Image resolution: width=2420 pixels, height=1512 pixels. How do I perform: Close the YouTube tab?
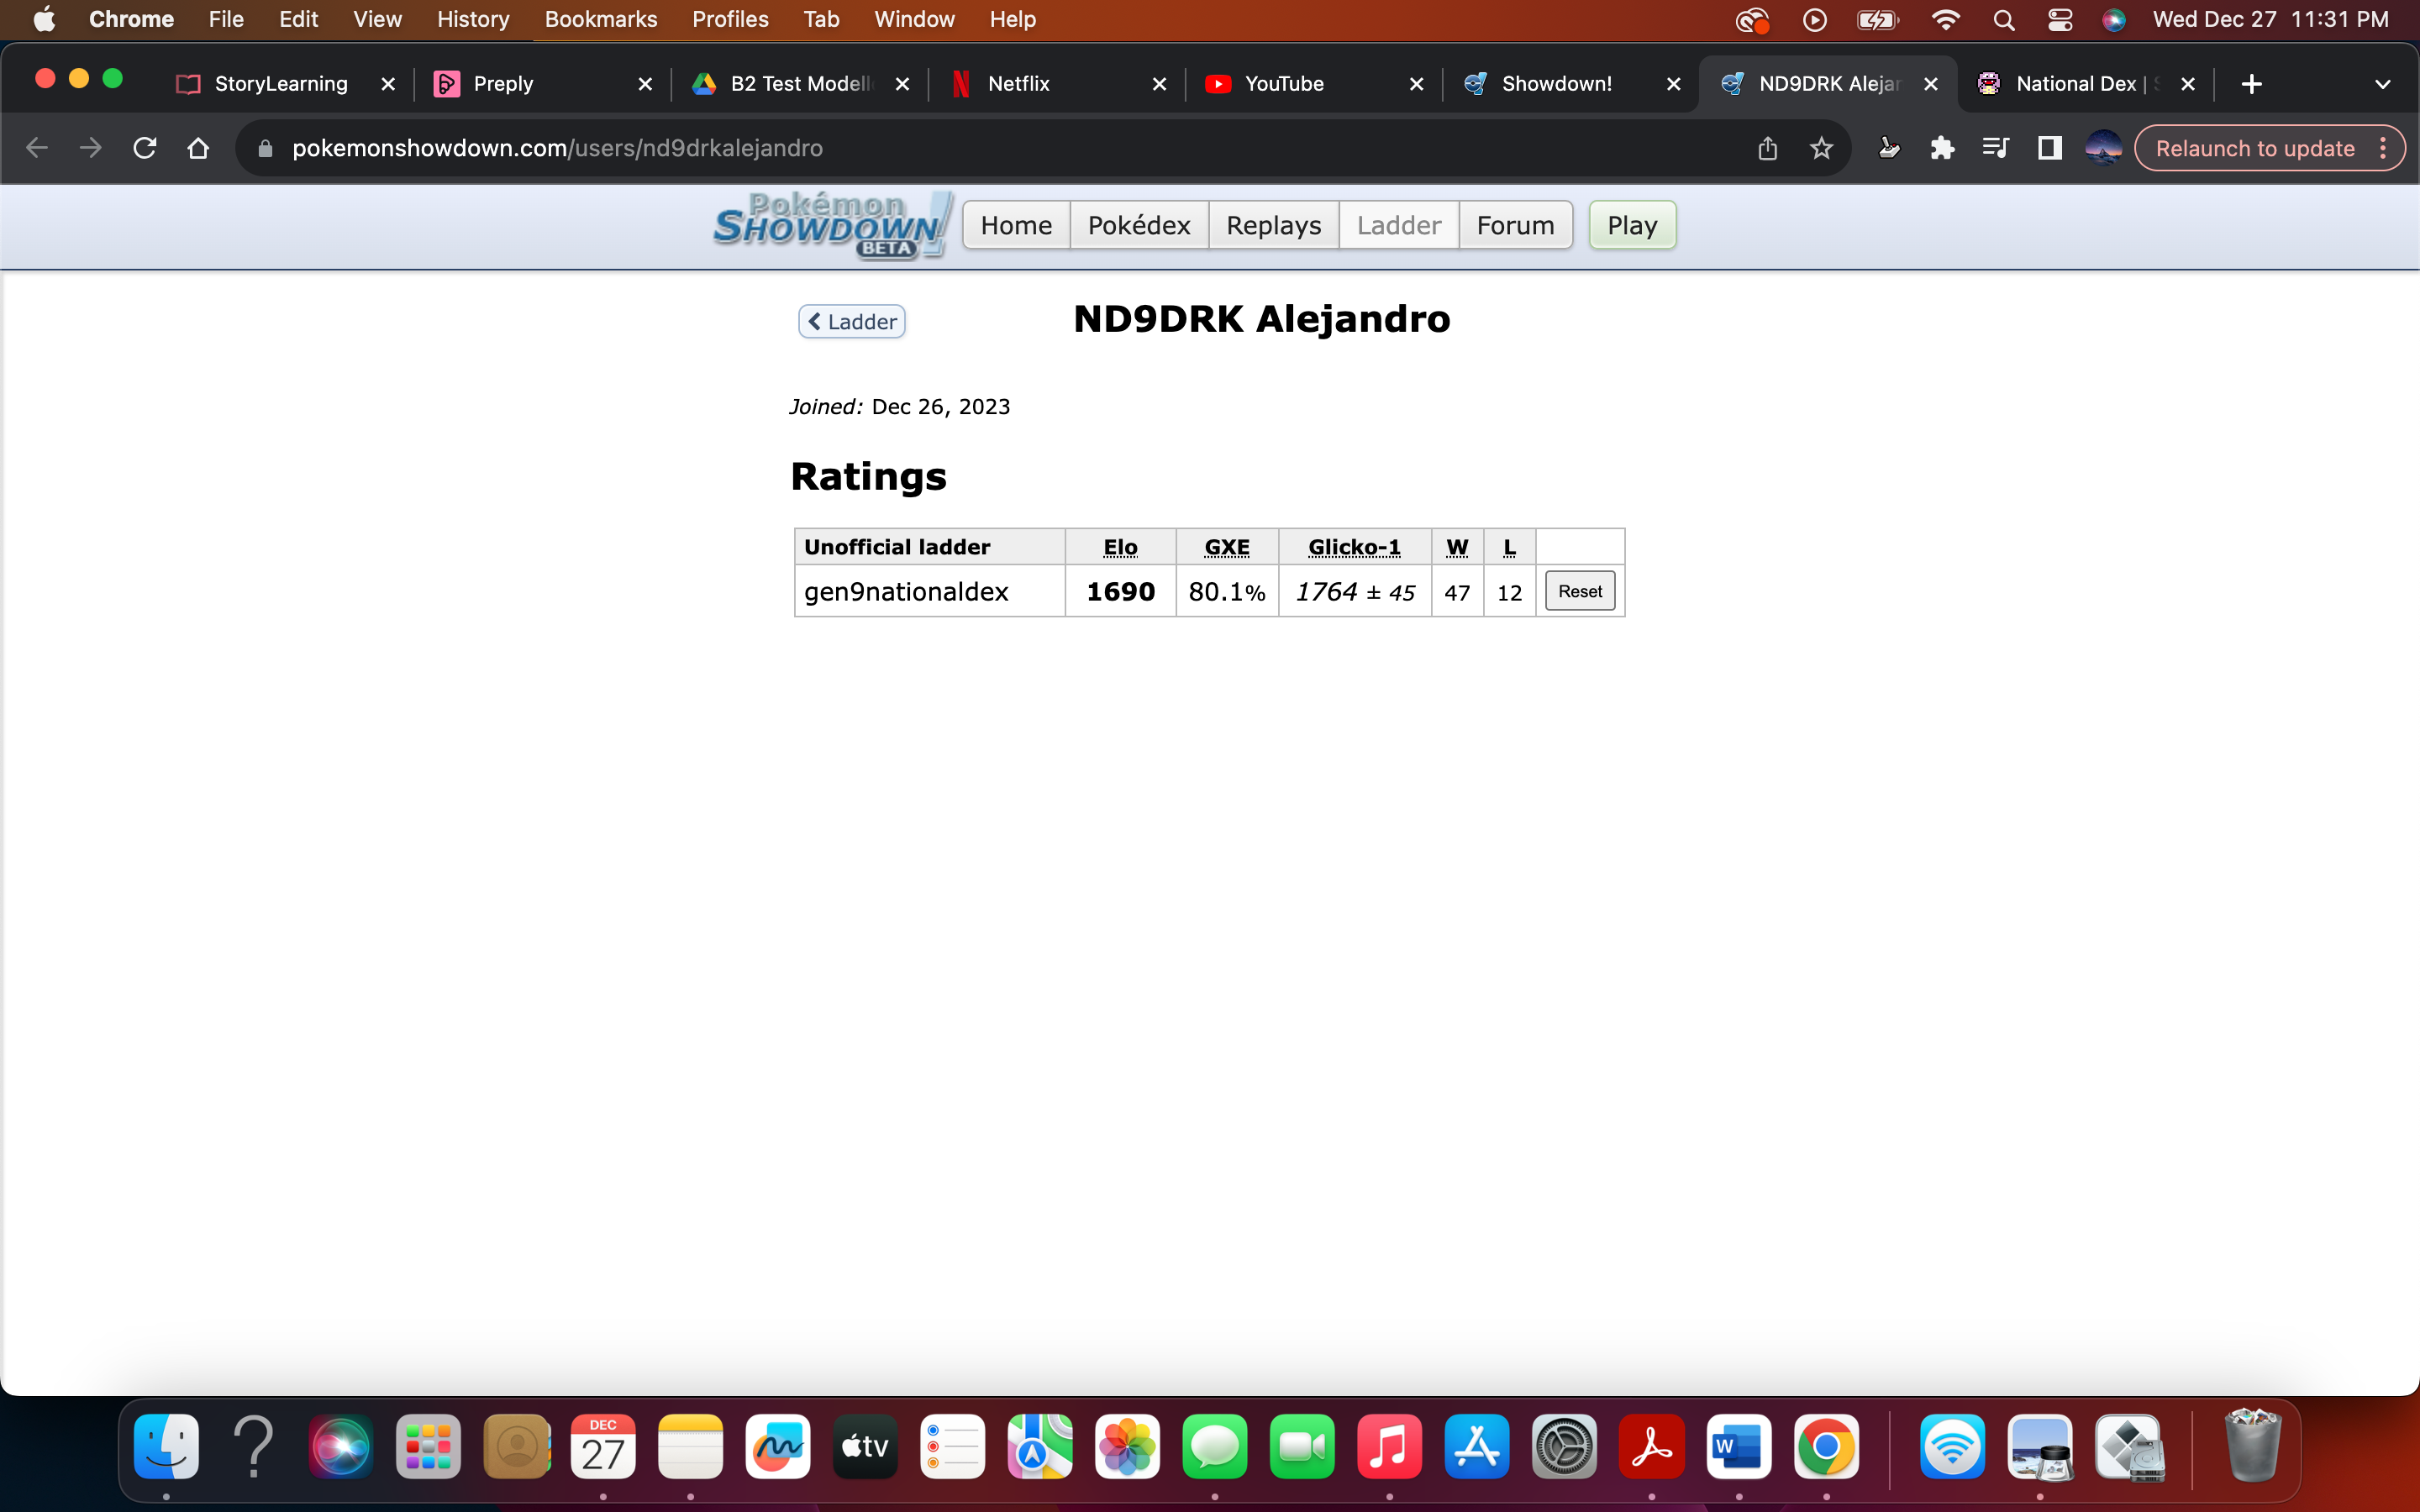coord(1416,84)
